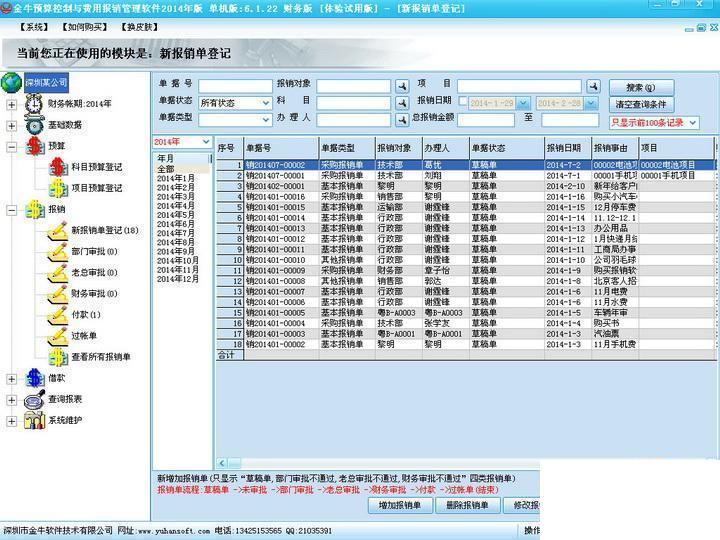Click the 项目预算登记 icon
This screenshot has width=720, height=540.
pyautogui.click(x=58, y=188)
